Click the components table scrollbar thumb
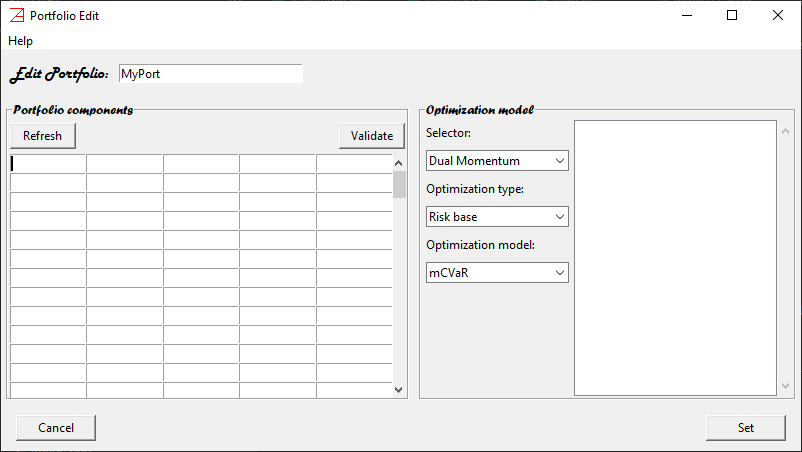 click(x=399, y=185)
